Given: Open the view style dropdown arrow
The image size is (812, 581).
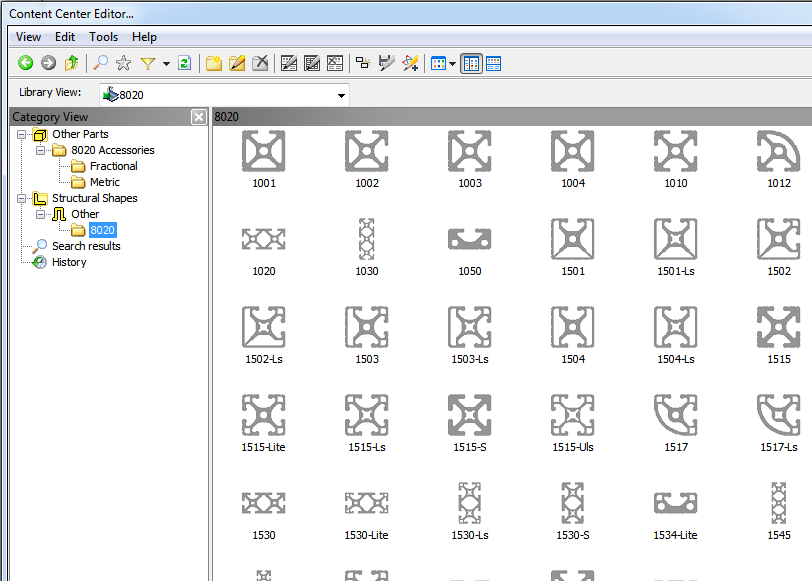Looking at the screenshot, I should (453, 64).
